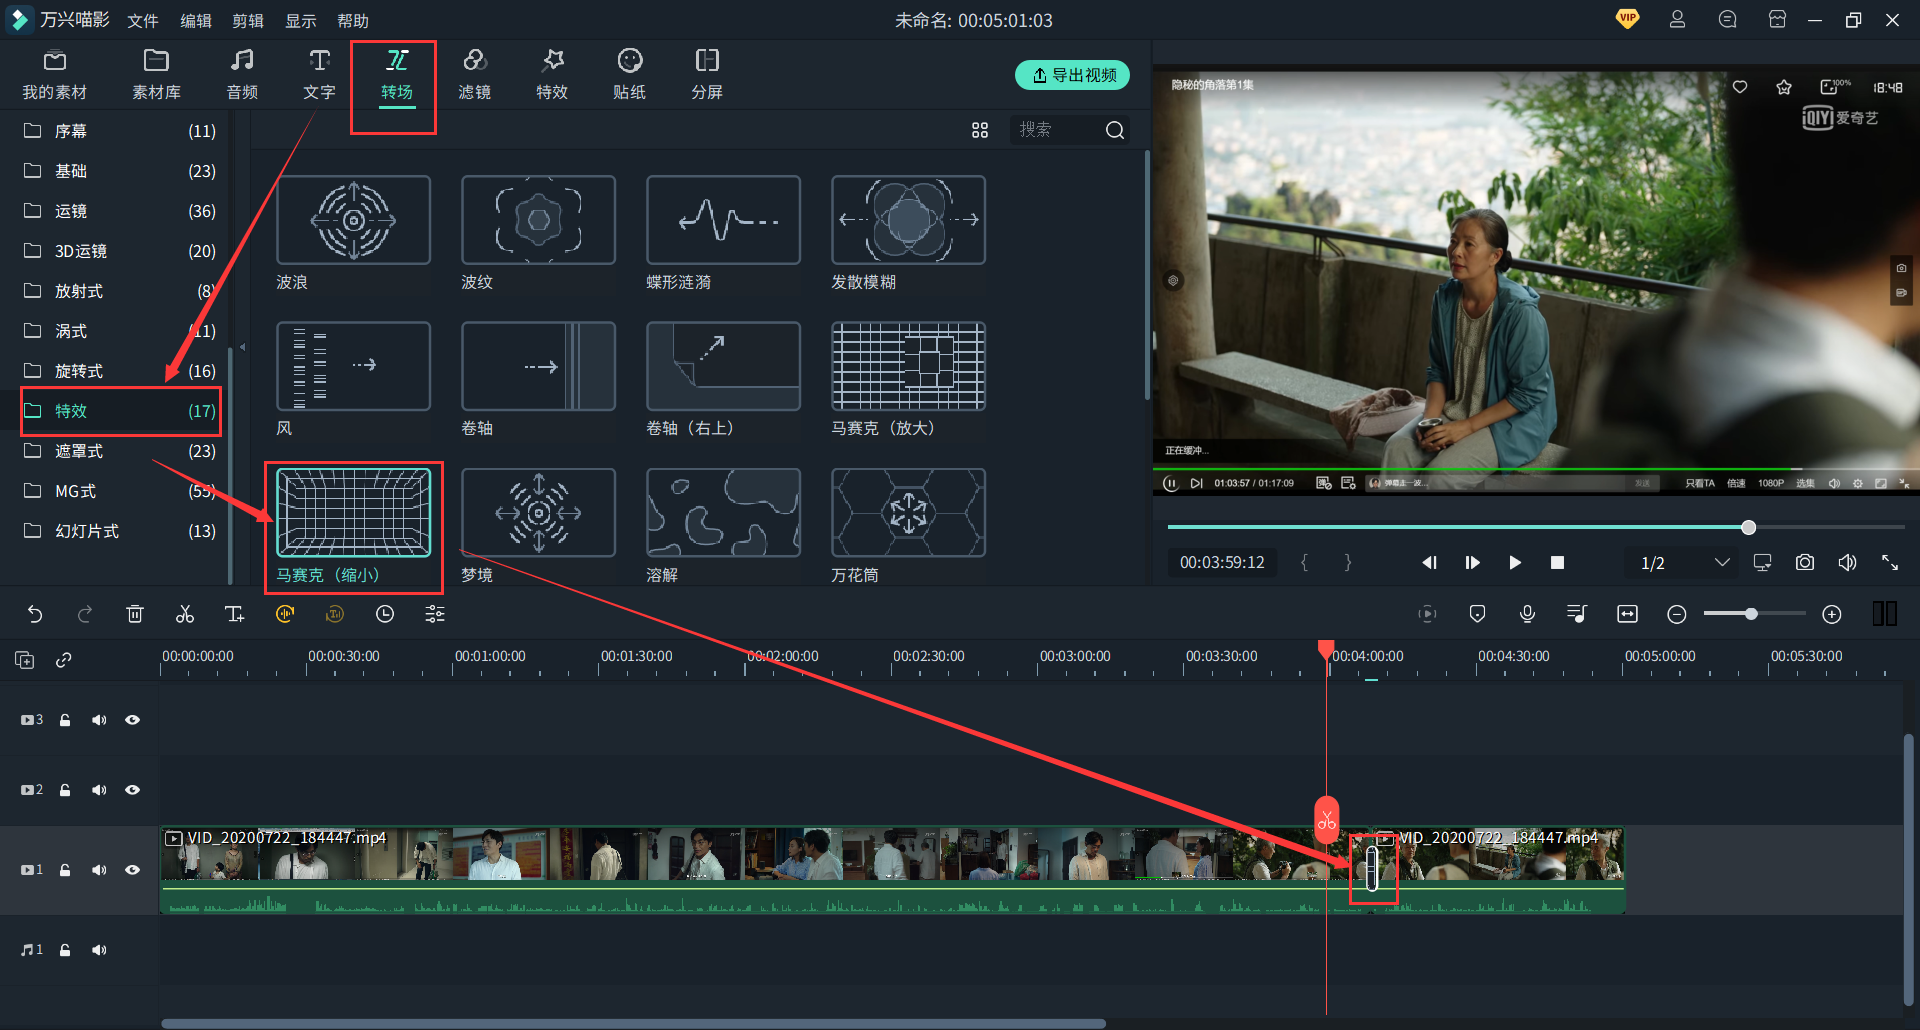This screenshot has width=1920, height=1030.
Task: Click the split scissors icon in timeline toolbar
Action: pos(185,614)
